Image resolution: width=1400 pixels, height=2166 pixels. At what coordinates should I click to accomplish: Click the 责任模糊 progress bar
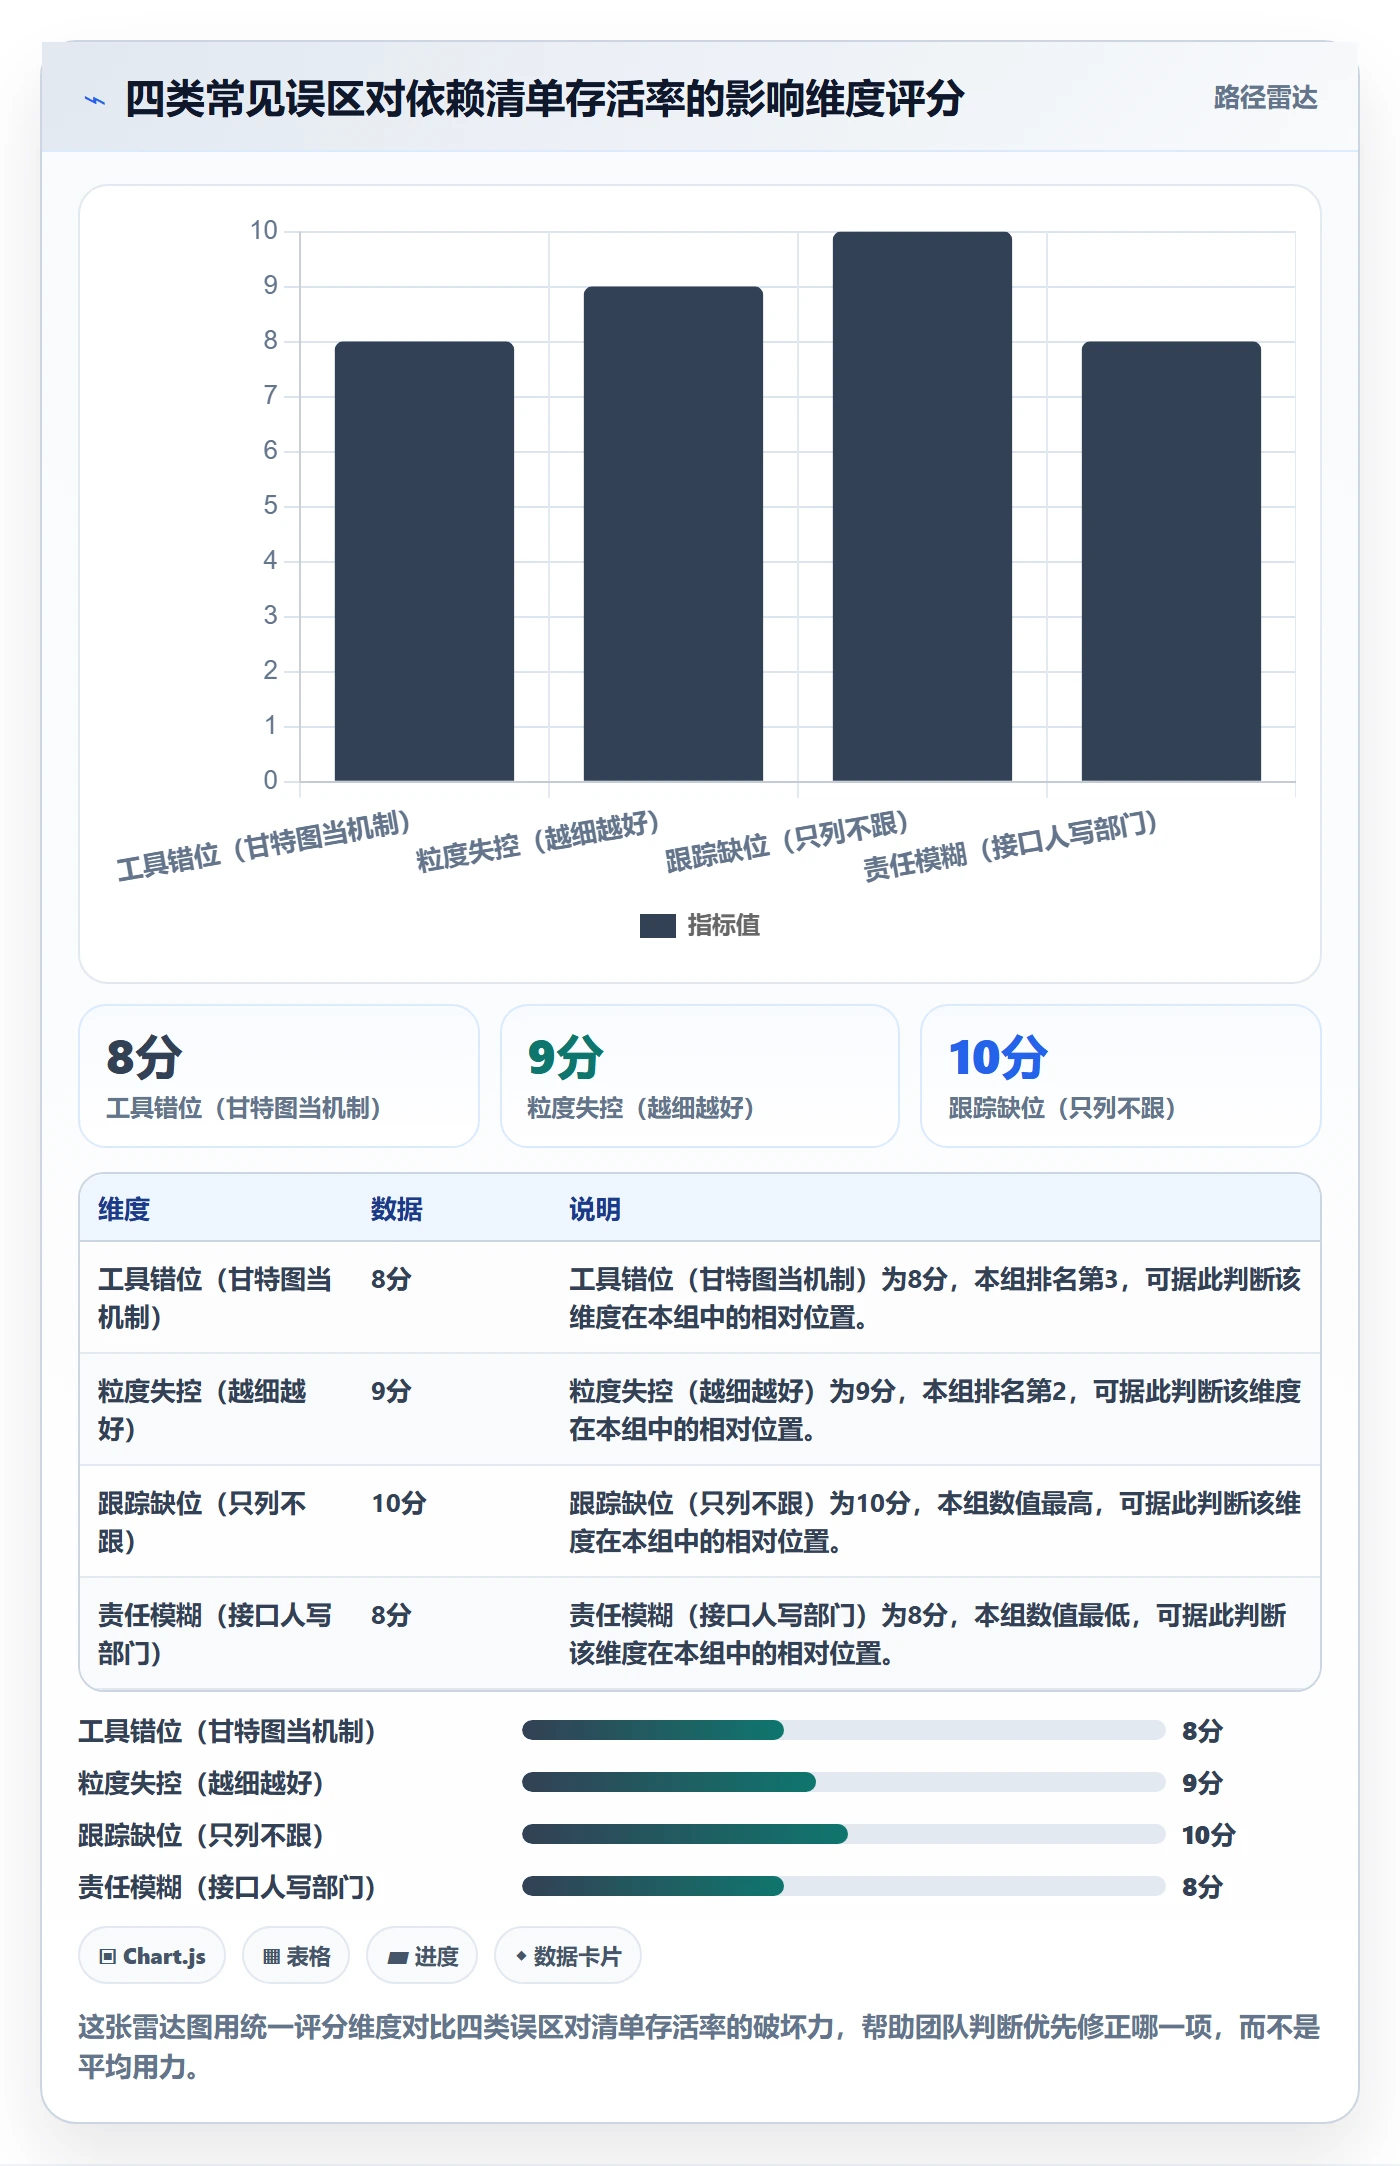(x=844, y=1886)
